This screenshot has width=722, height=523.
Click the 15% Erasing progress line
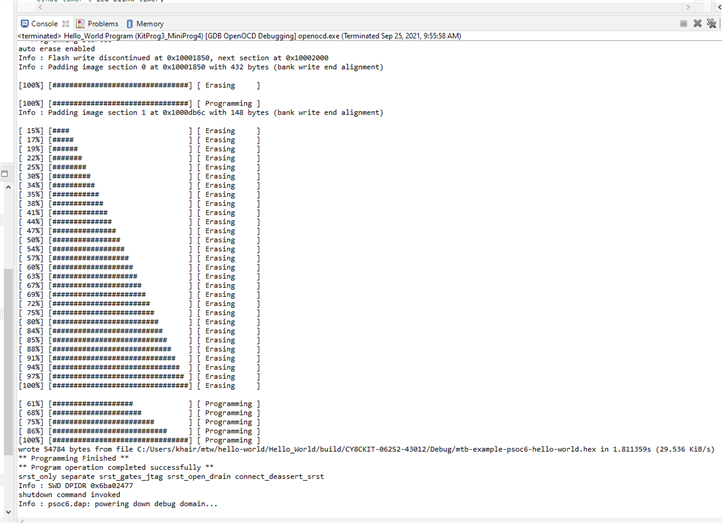pos(139,131)
